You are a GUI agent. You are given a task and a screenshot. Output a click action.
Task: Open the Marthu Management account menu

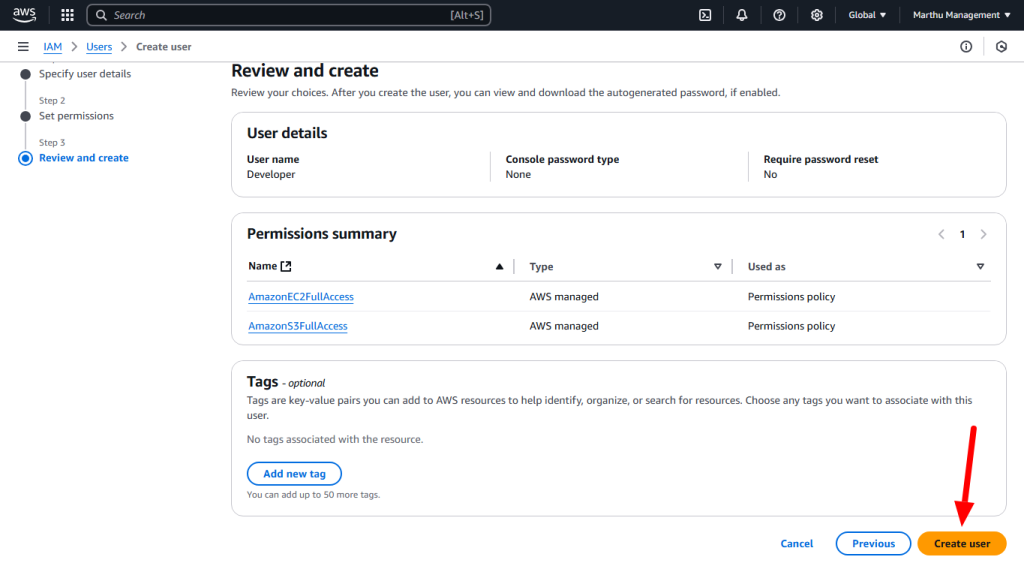pyautogui.click(x=961, y=14)
